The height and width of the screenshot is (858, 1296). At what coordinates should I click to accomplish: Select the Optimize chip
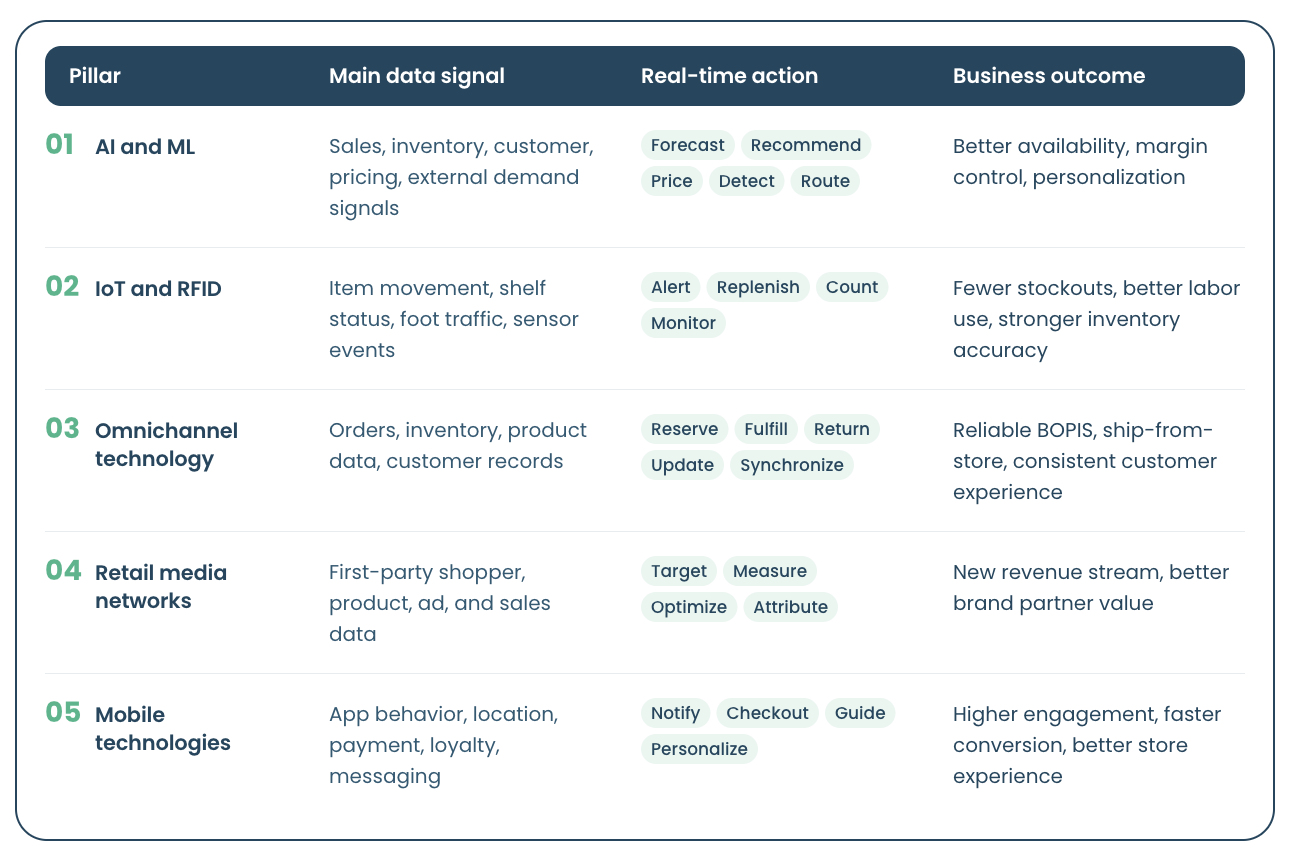(689, 607)
